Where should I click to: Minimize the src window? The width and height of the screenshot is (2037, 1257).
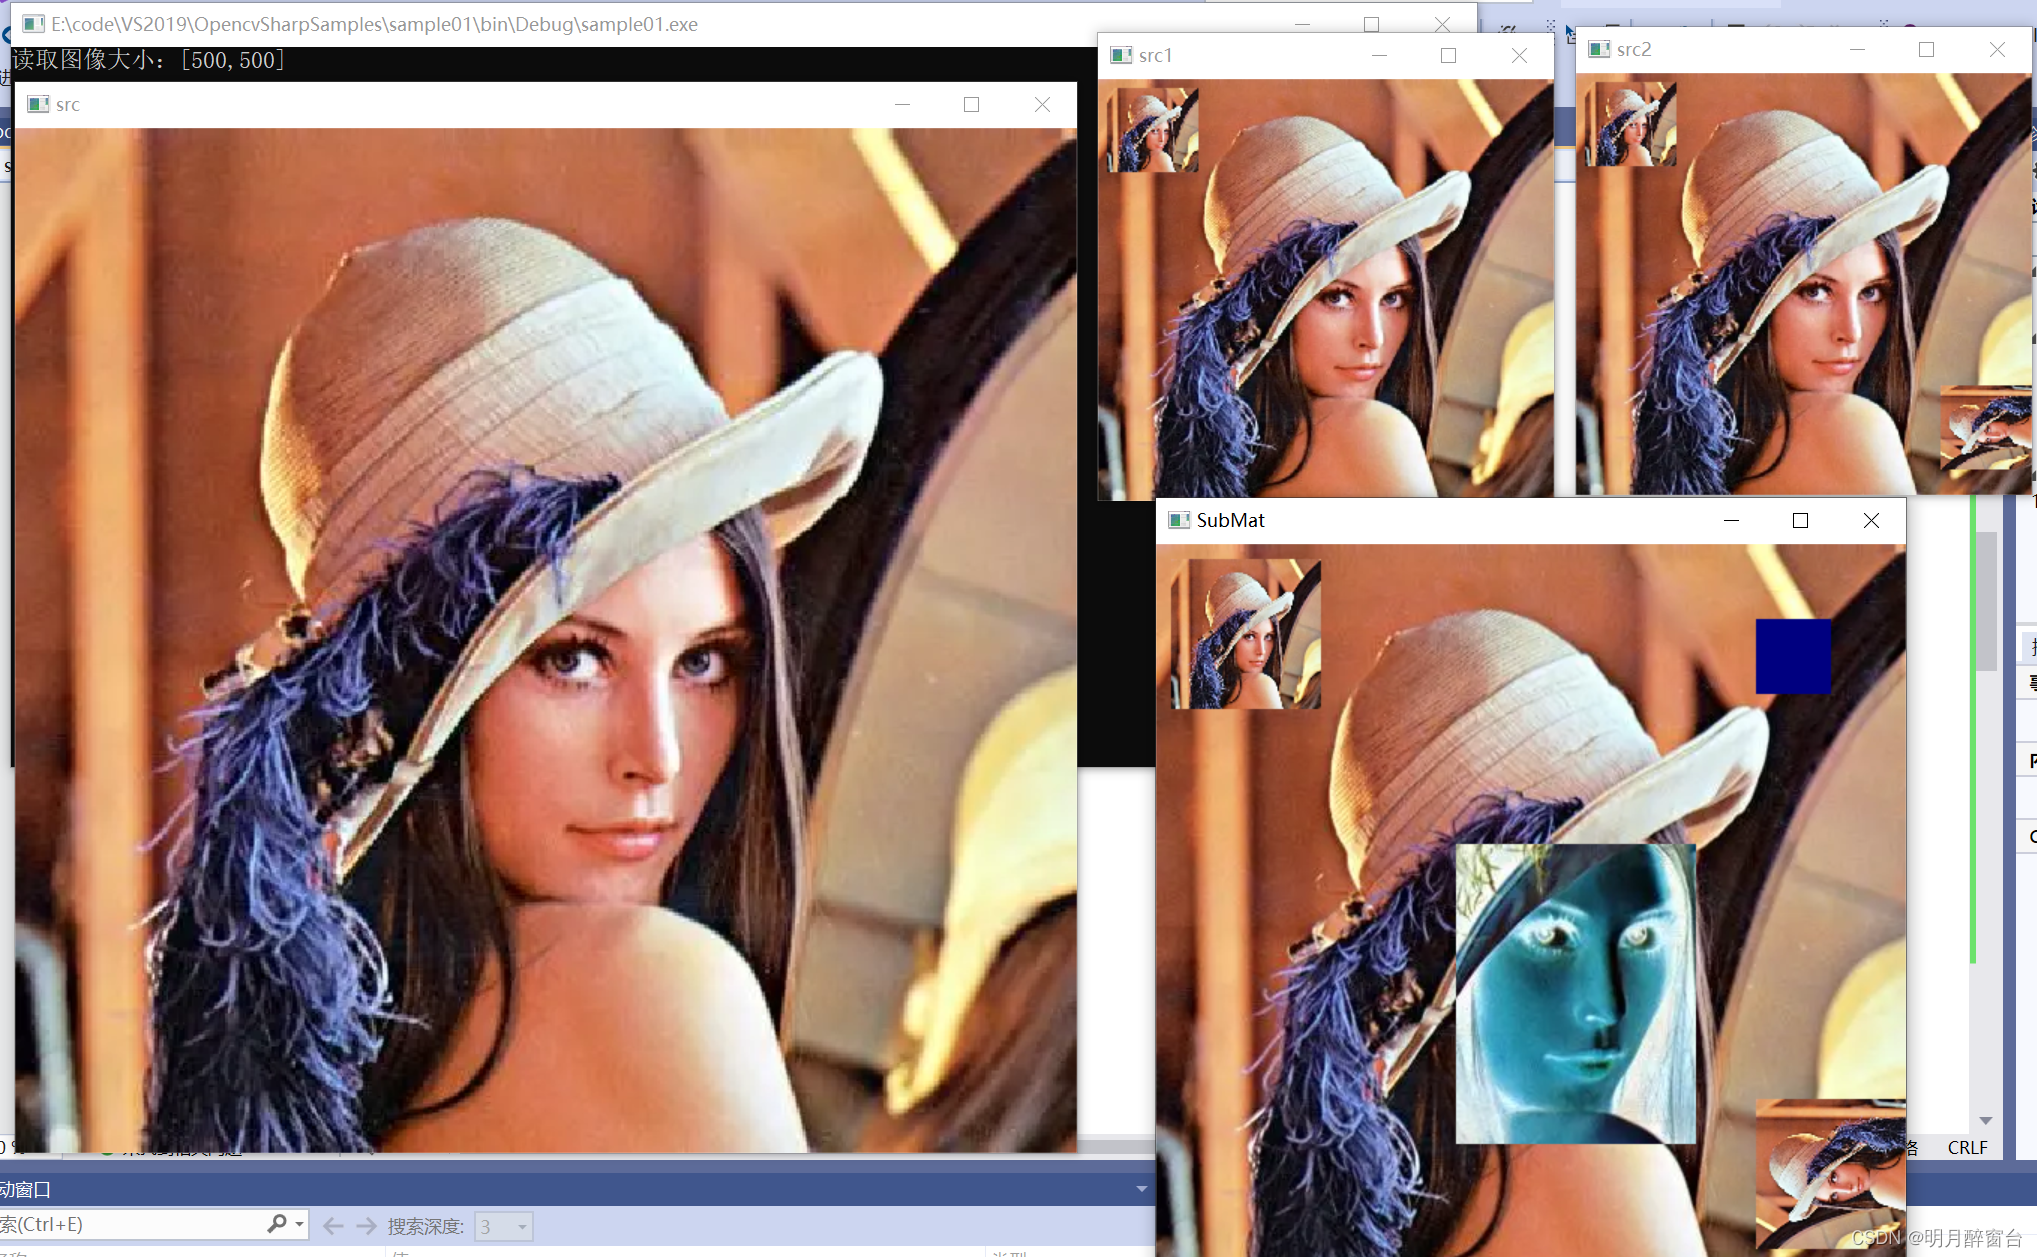coord(902,104)
